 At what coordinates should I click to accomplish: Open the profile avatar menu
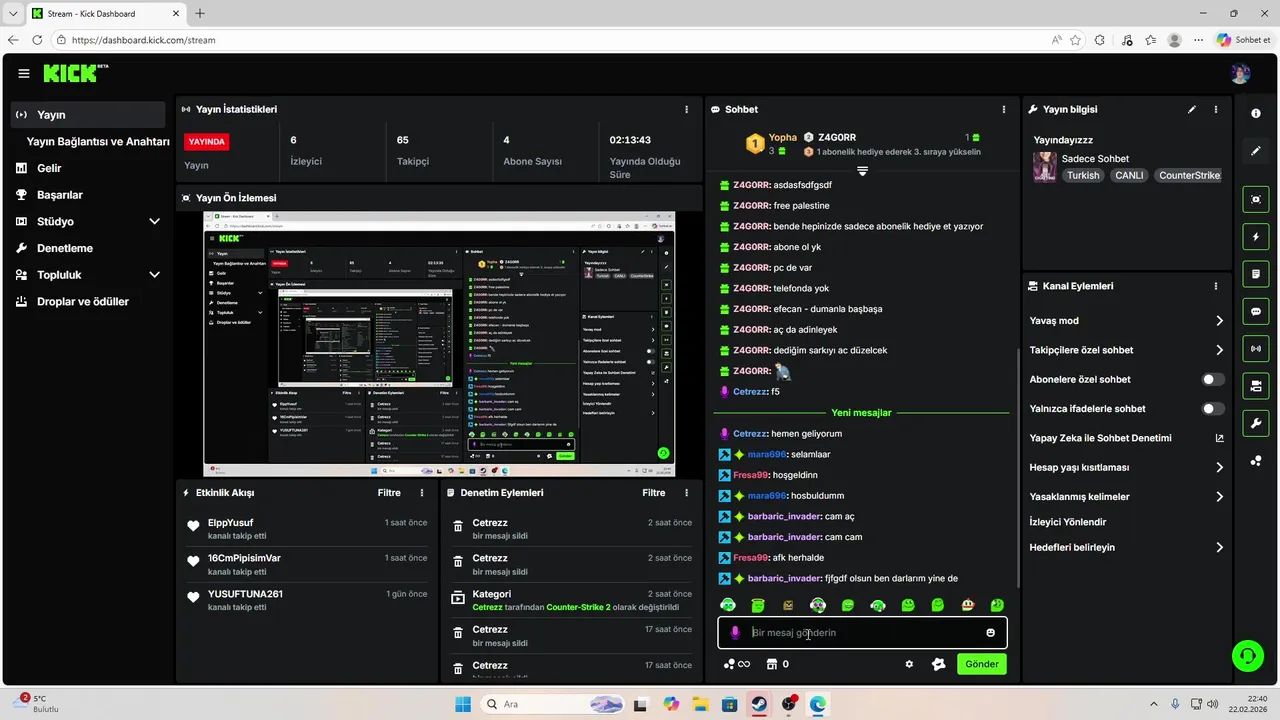coord(1240,73)
